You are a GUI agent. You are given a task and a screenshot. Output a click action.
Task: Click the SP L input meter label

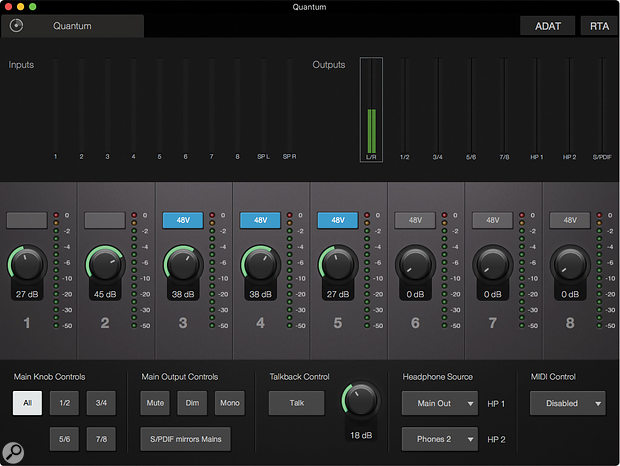point(263,157)
